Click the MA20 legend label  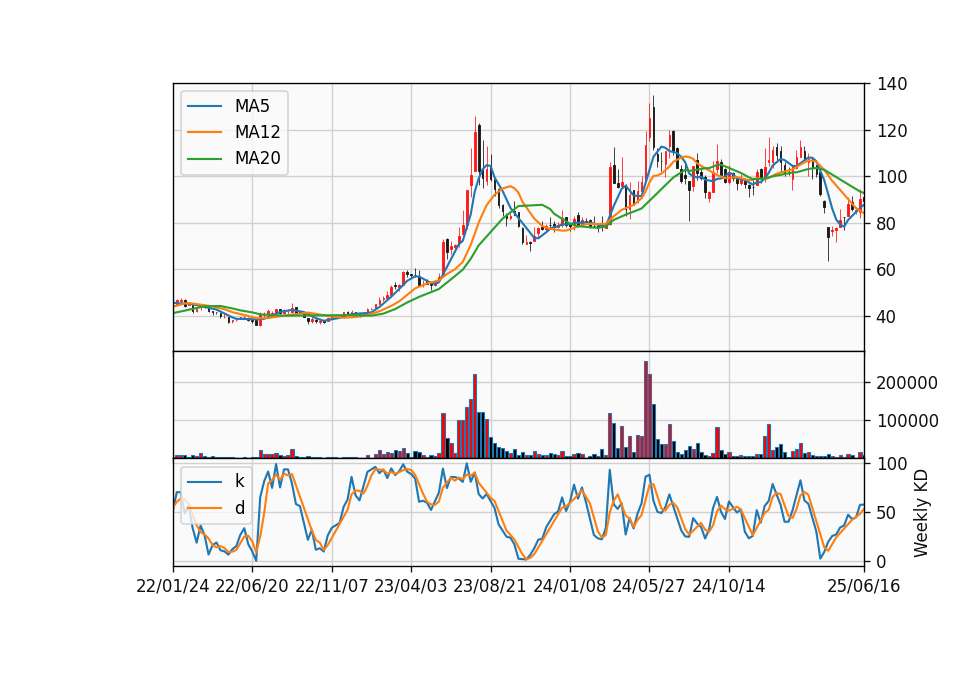pos(257,158)
